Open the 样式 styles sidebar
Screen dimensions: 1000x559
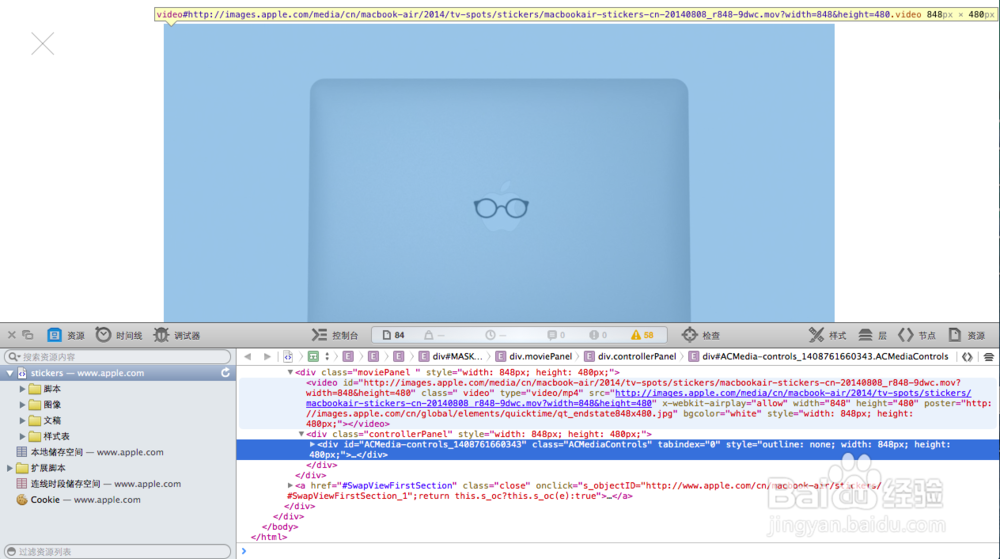point(827,335)
